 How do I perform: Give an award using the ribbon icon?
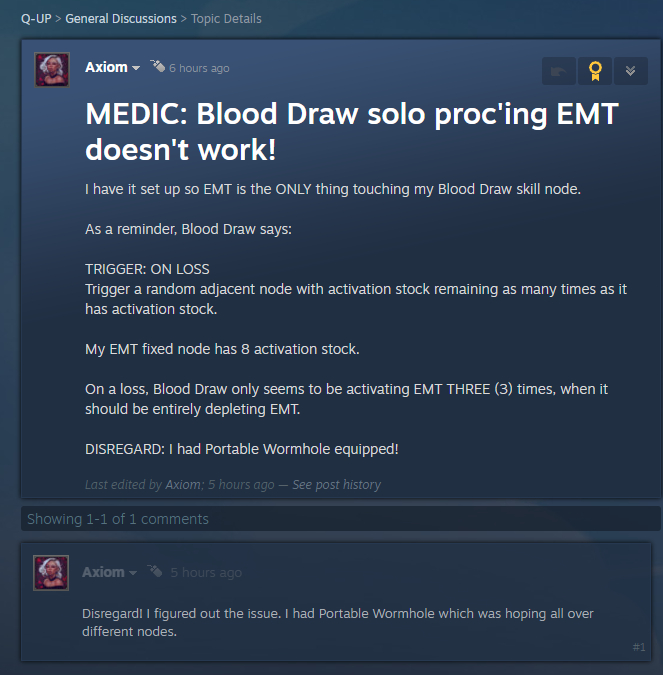coord(595,71)
